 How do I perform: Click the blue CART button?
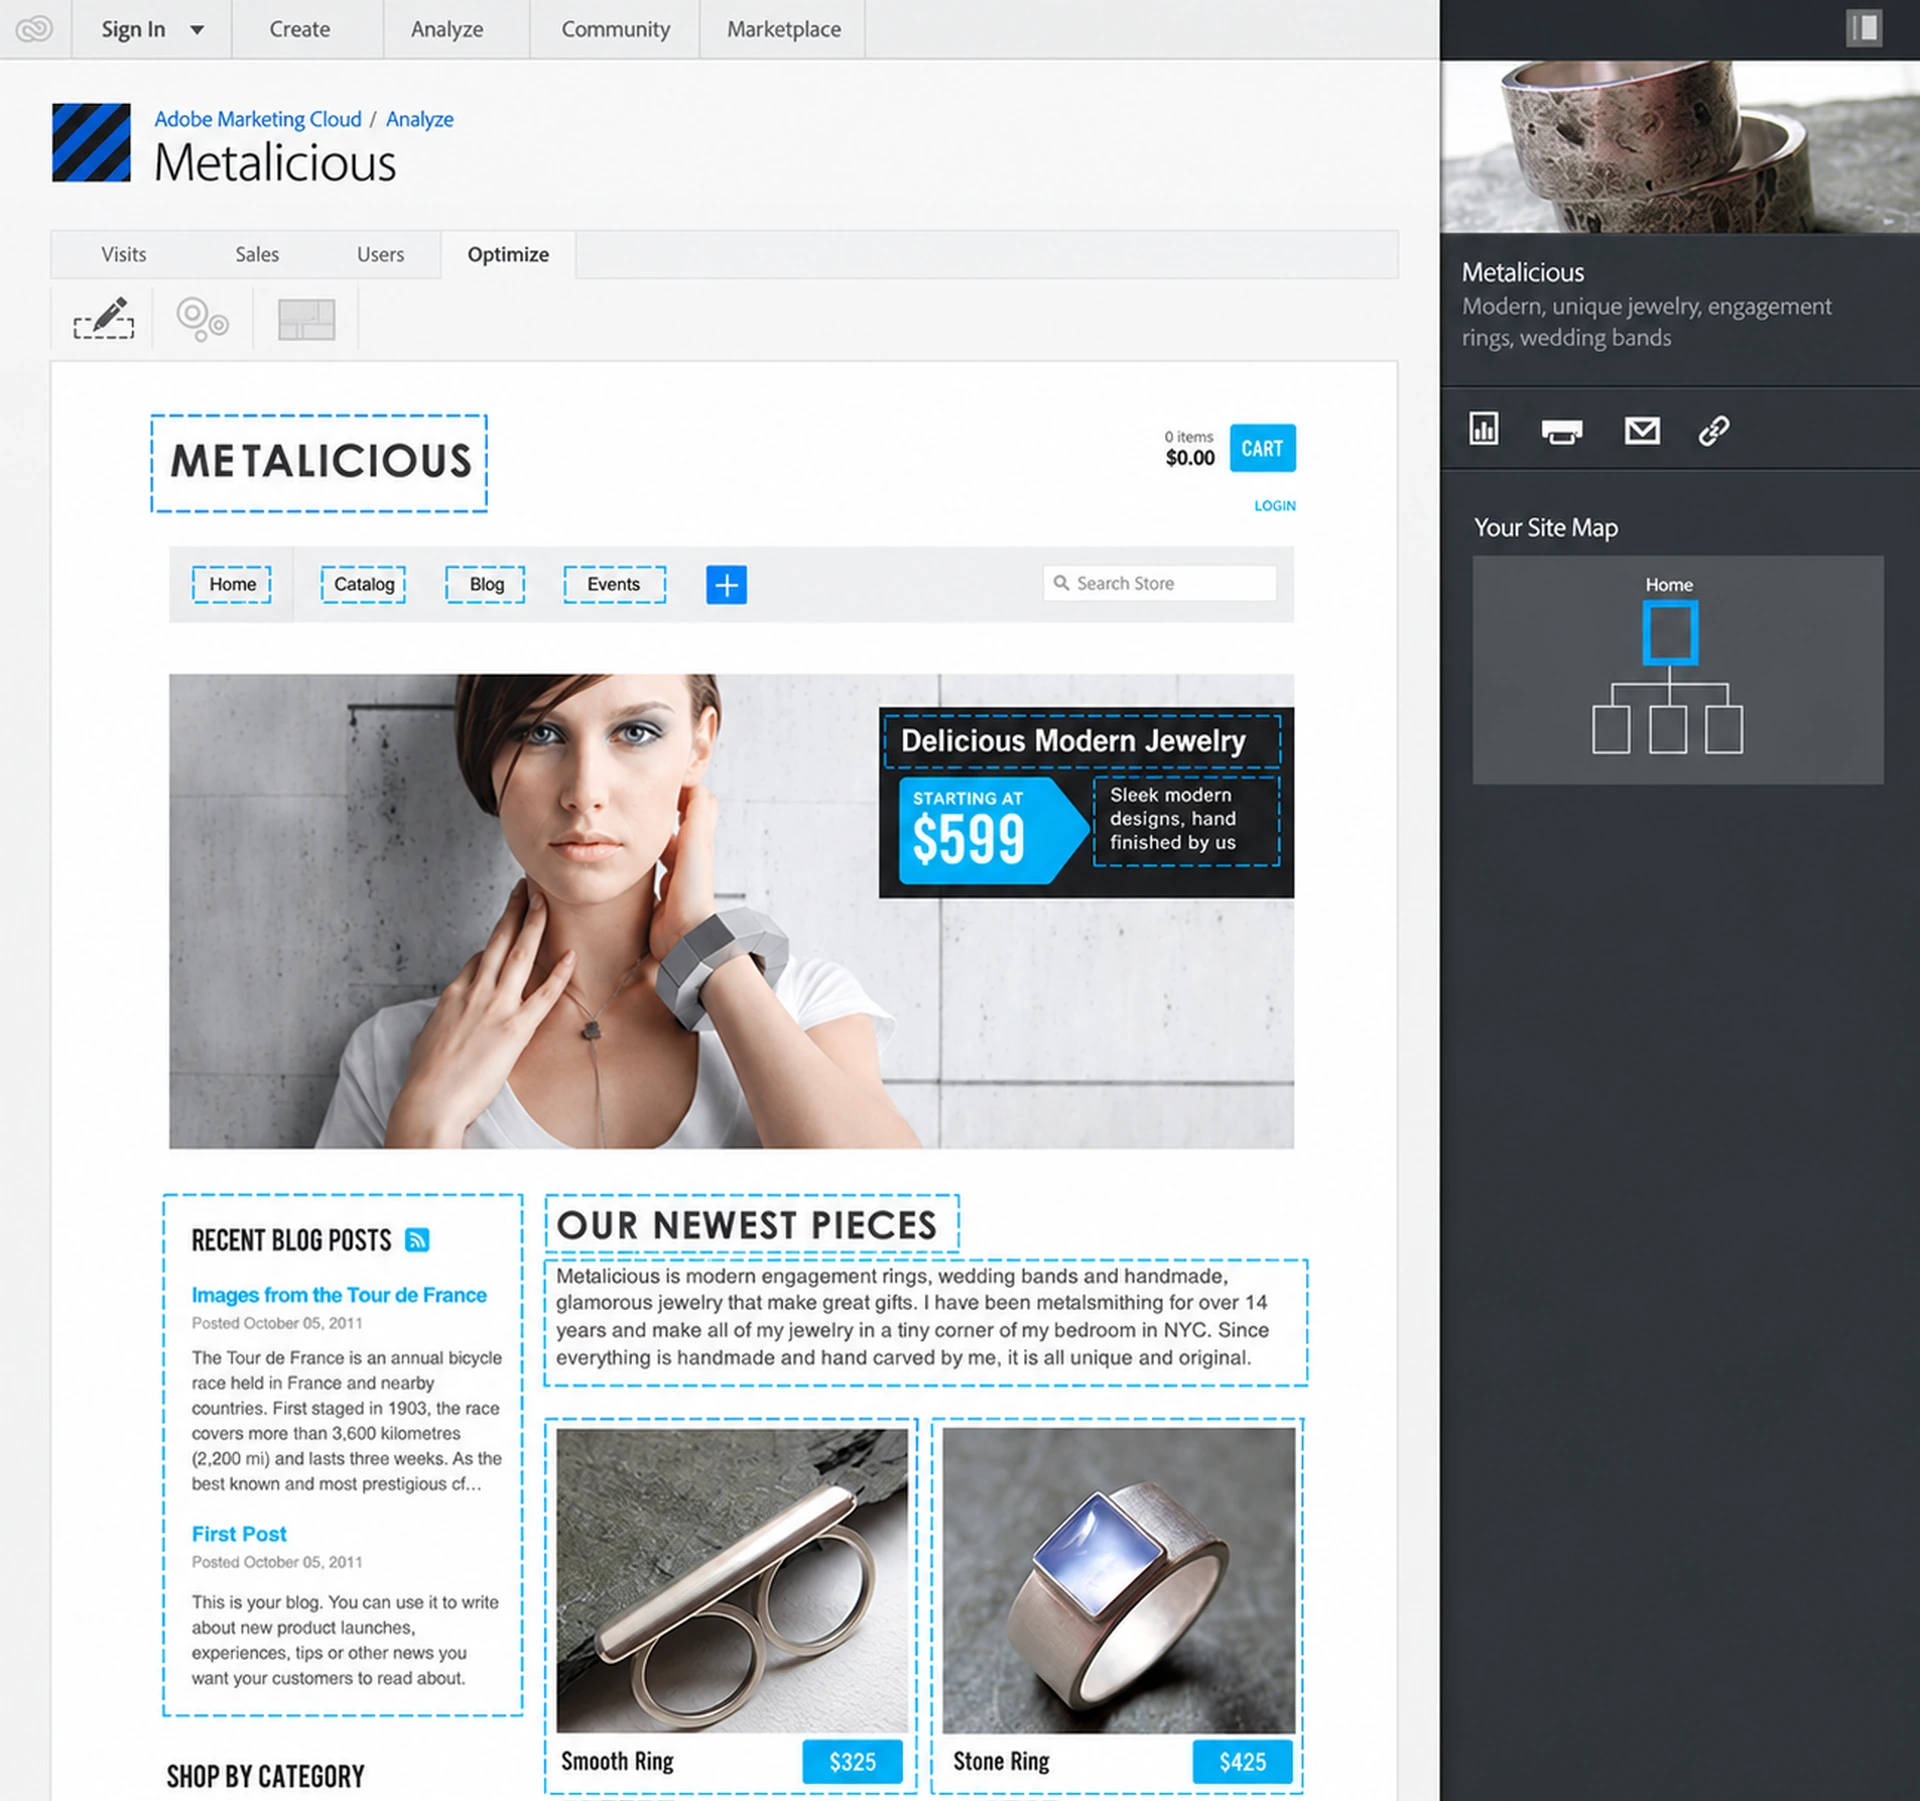pyautogui.click(x=1262, y=448)
